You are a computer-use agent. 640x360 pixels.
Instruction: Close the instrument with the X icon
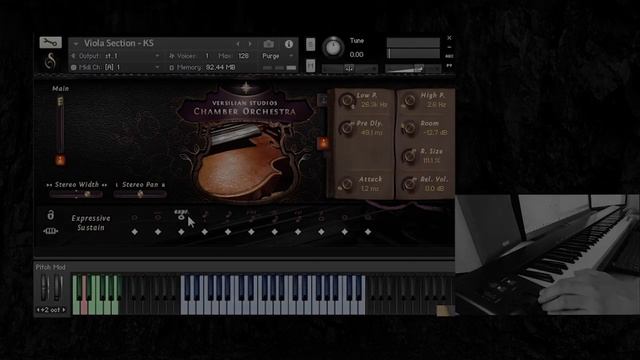tap(449, 38)
